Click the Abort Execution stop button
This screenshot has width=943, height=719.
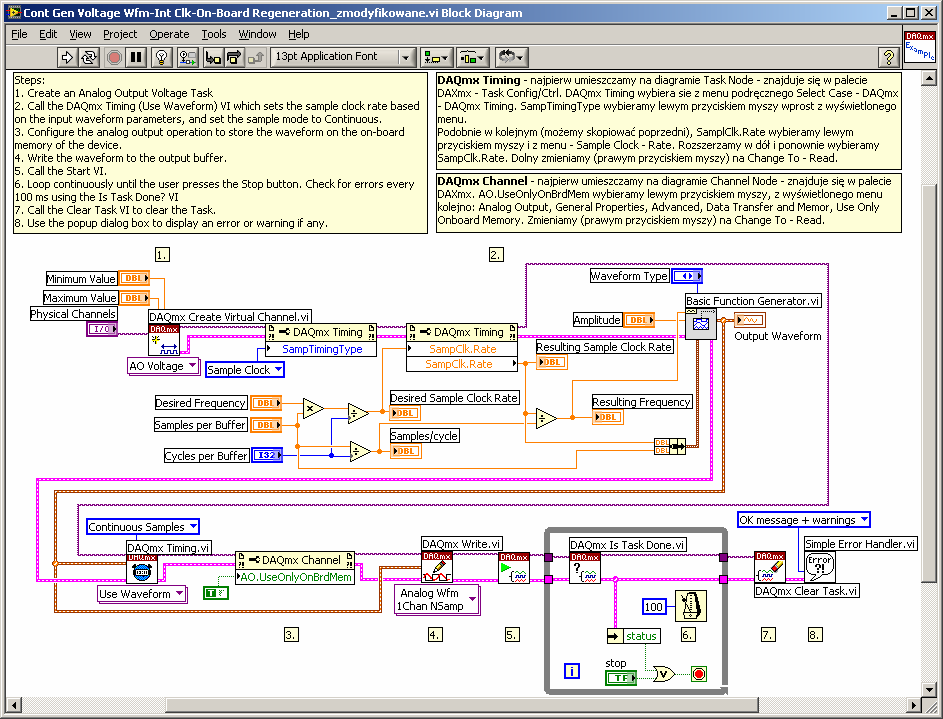pos(114,58)
